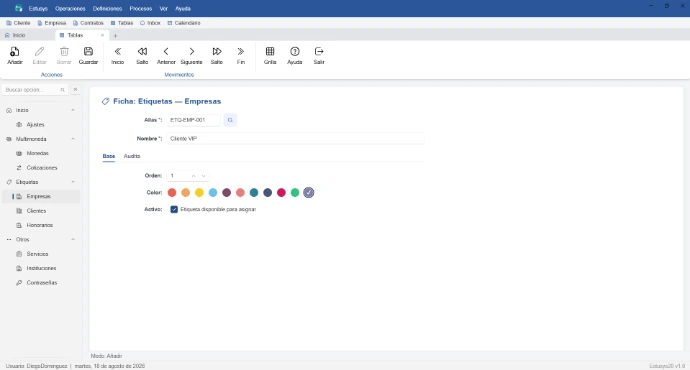This screenshot has width=690, height=370.
Task: Pick the selected purple checkmark swatch
Action: point(308,193)
